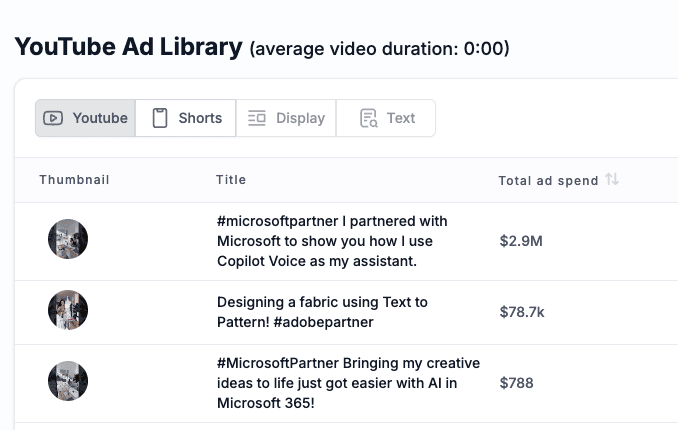The height and width of the screenshot is (430, 678).
Task: Select the Display tab
Action: pyautogui.click(x=286, y=118)
